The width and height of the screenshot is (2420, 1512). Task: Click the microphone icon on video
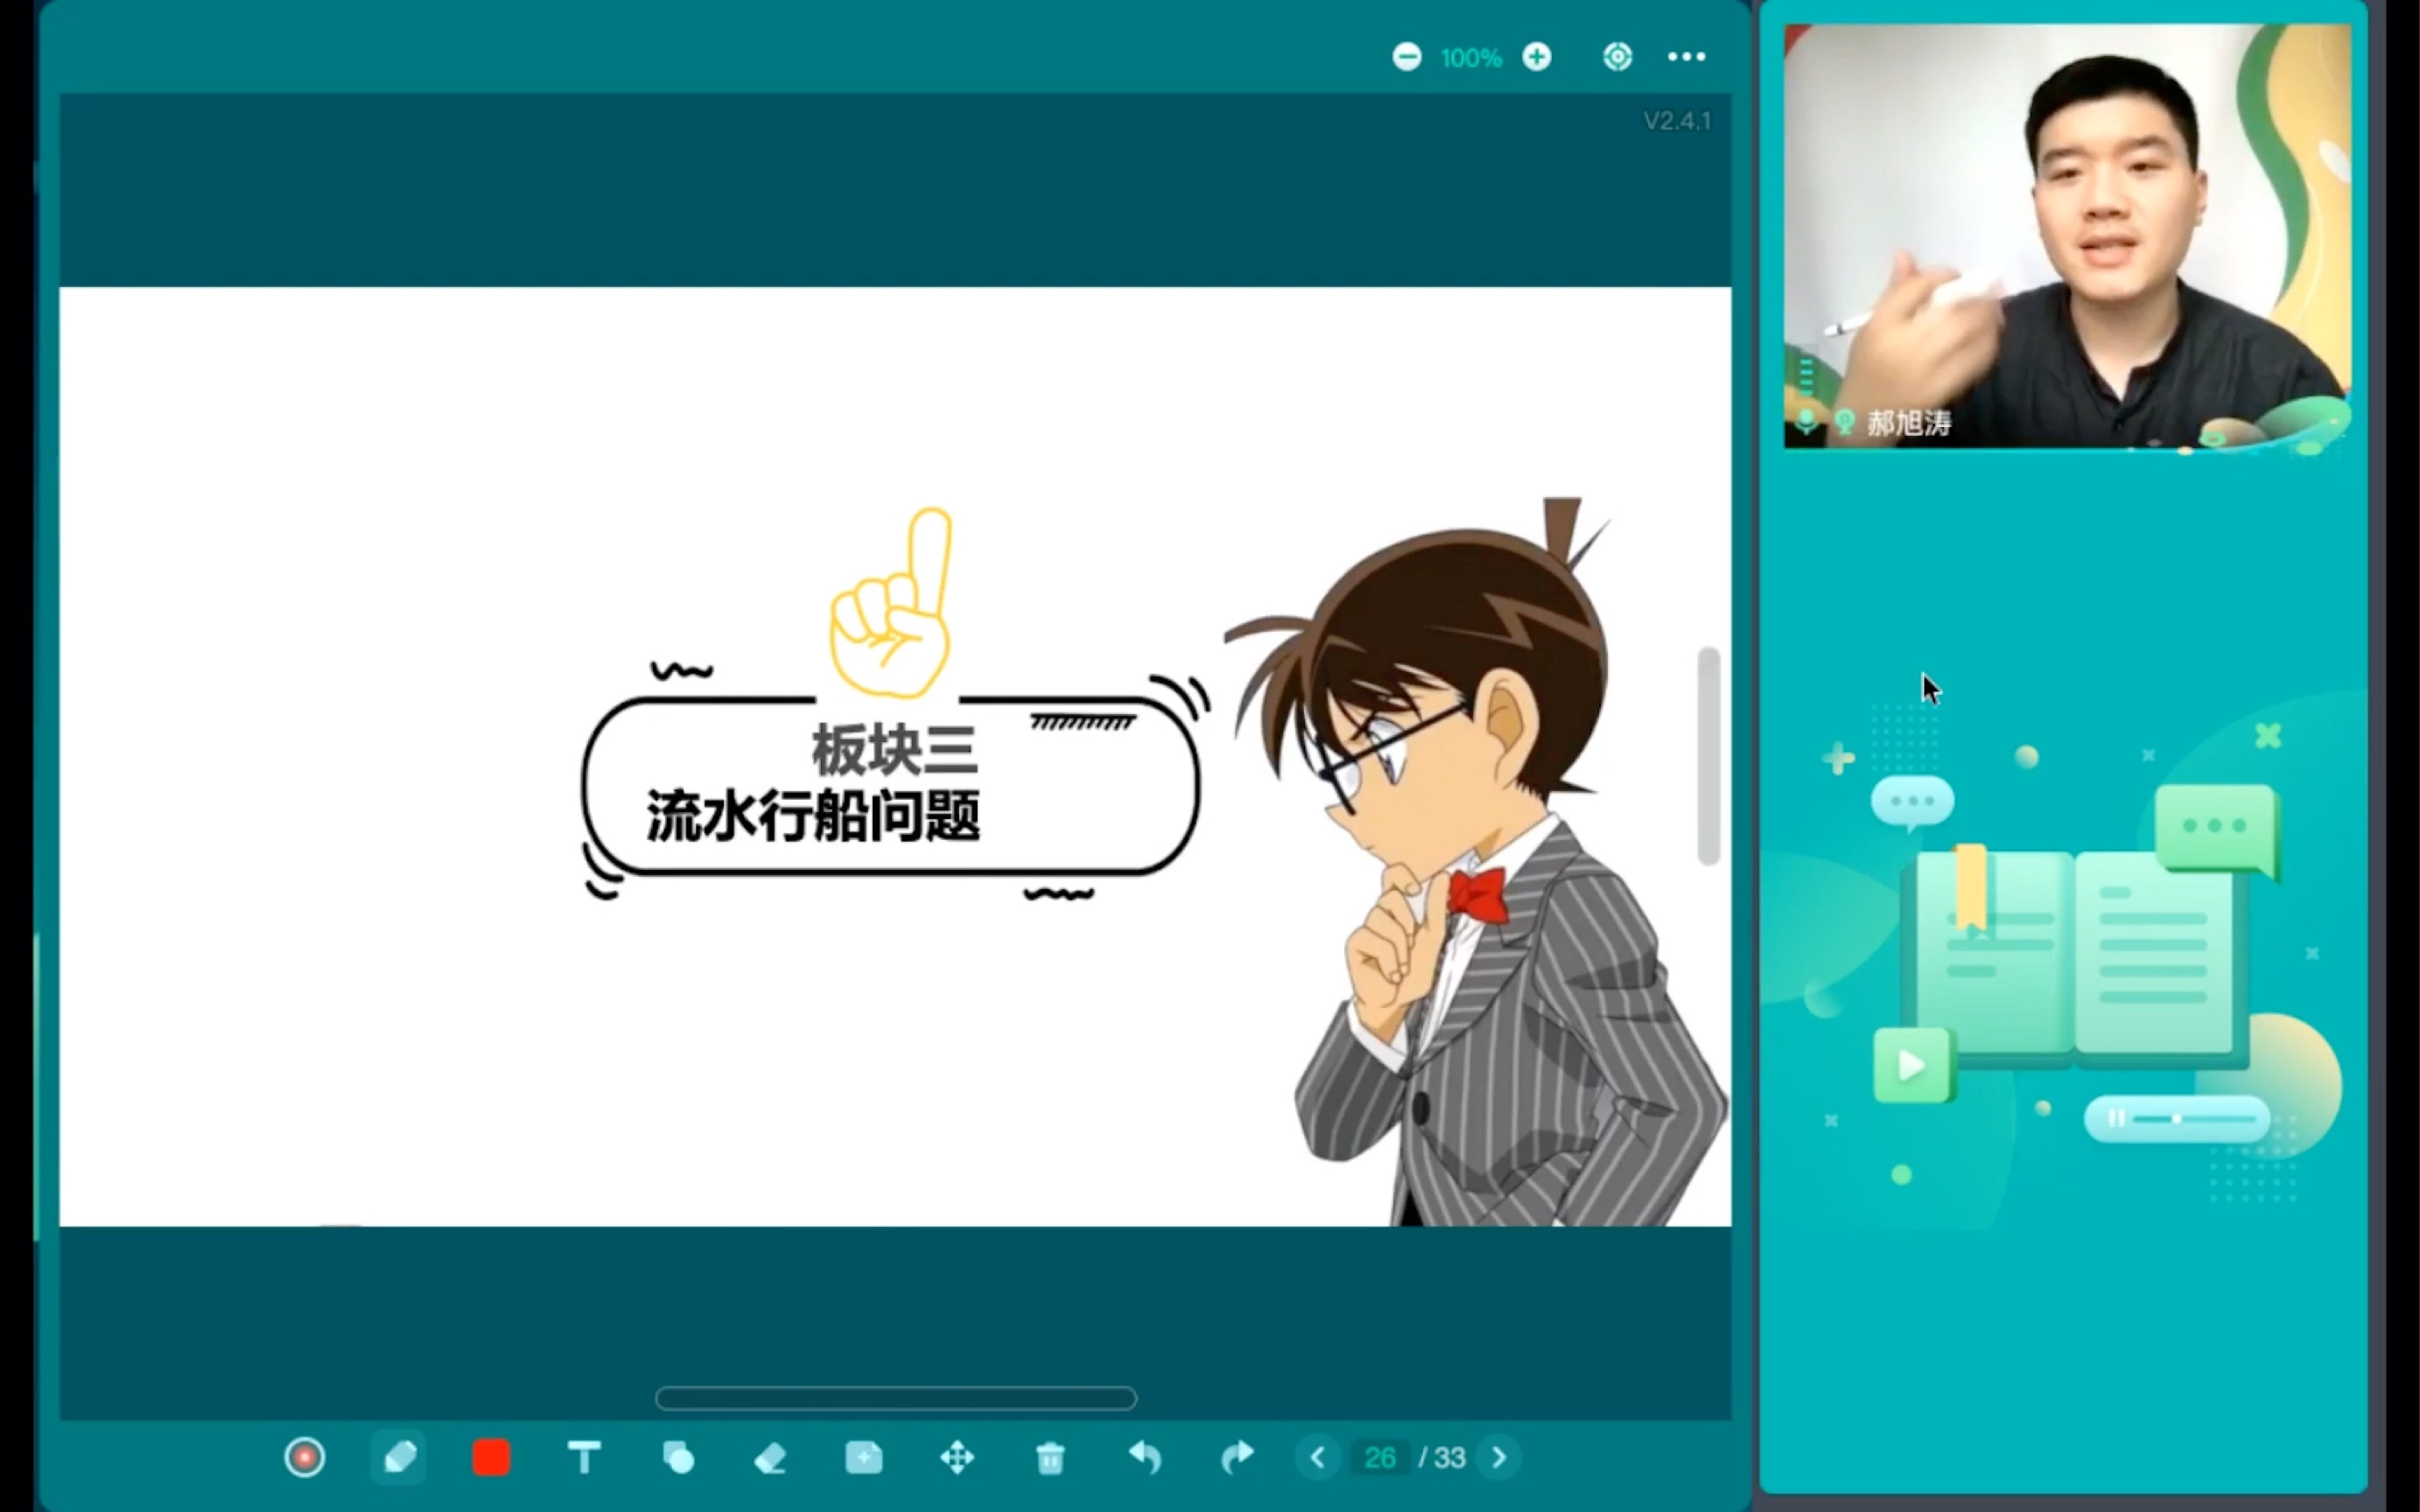click(x=1806, y=421)
